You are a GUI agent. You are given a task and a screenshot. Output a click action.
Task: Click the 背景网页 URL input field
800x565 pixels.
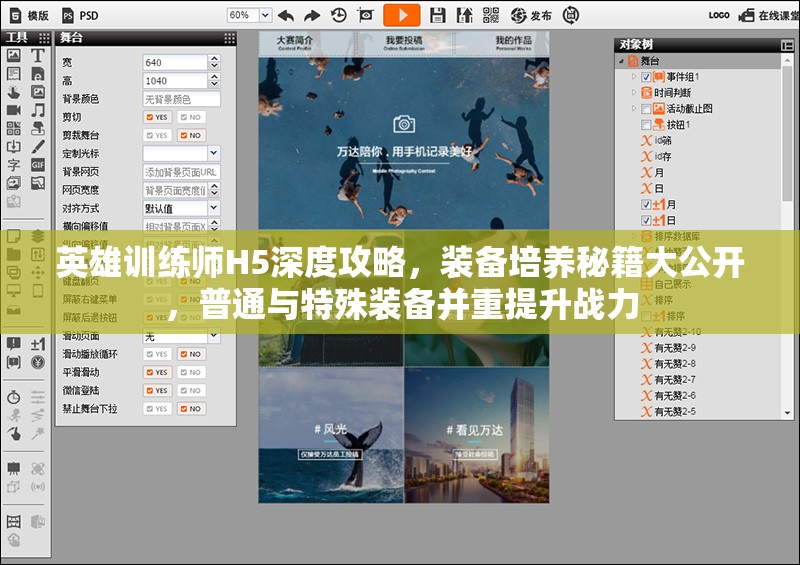[182, 171]
